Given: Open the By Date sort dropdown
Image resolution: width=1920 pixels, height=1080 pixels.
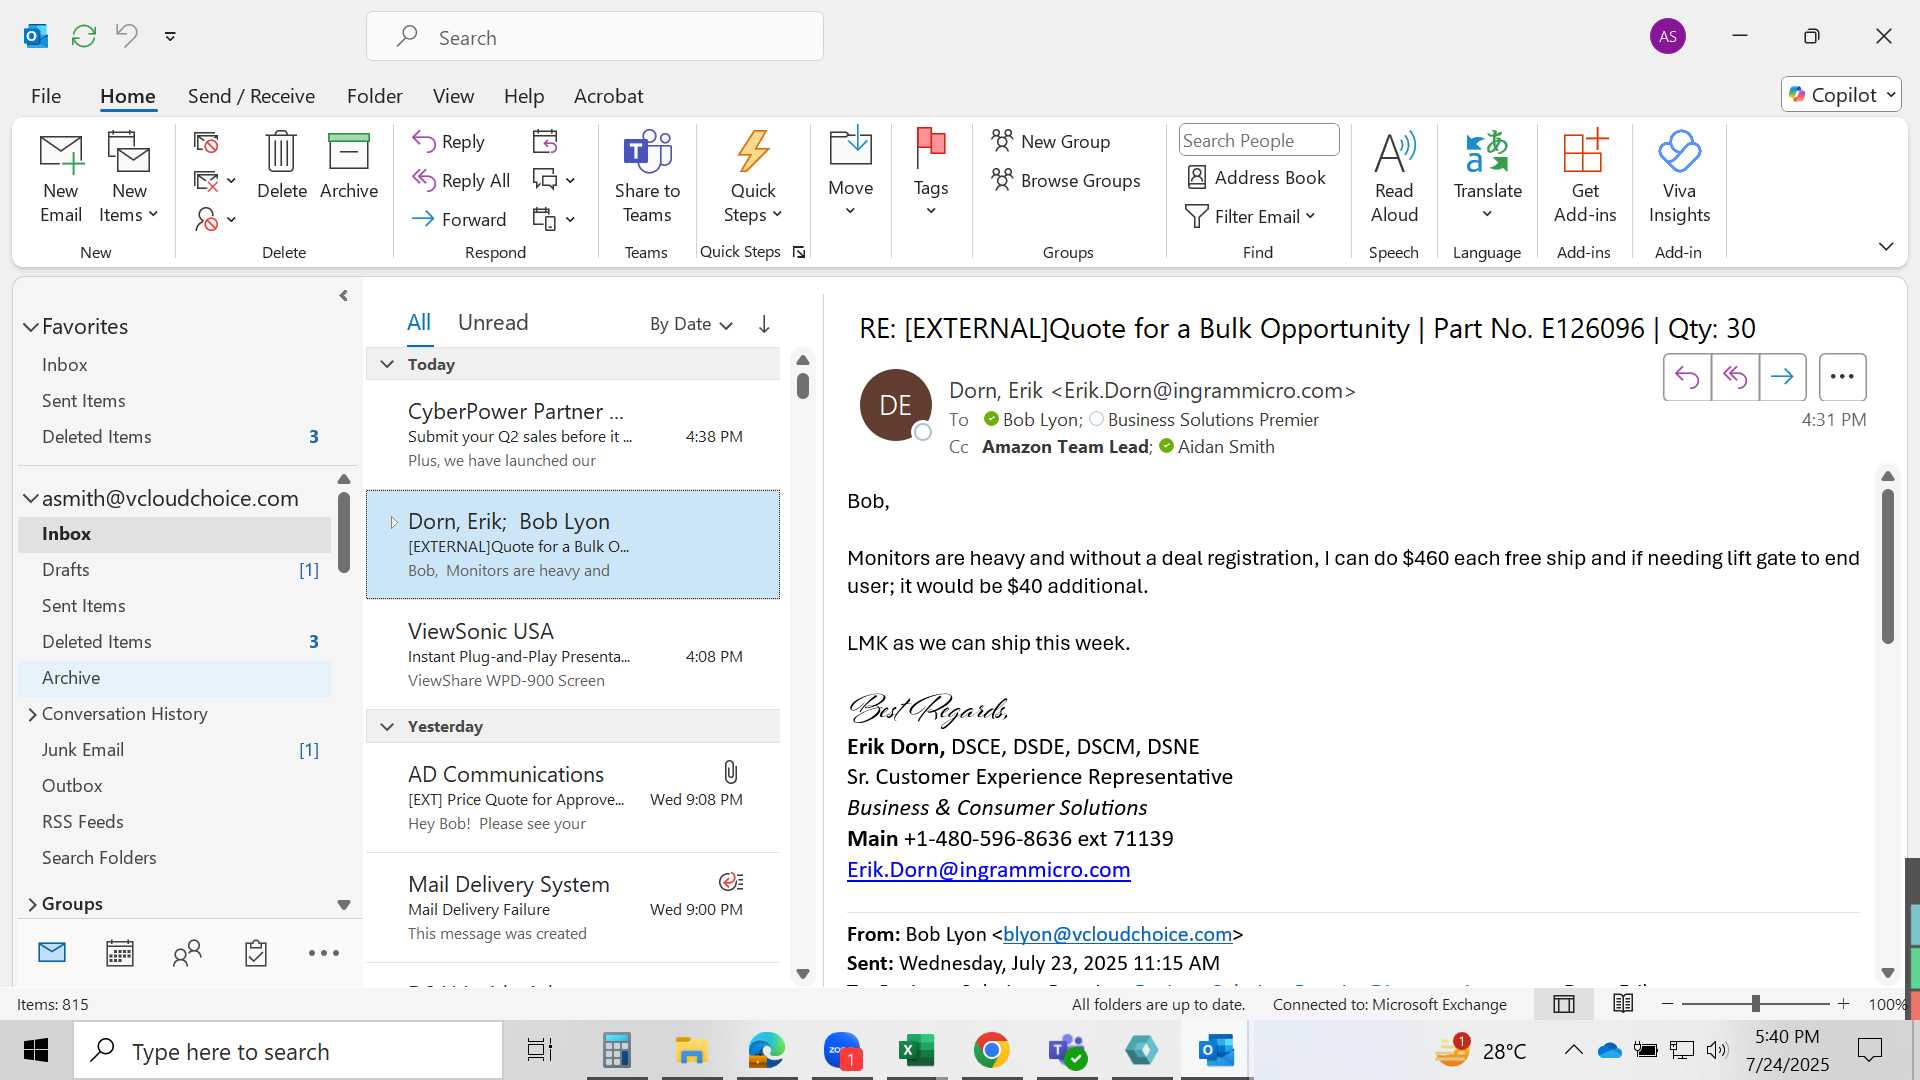Looking at the screenshot, I should [691, 324].
